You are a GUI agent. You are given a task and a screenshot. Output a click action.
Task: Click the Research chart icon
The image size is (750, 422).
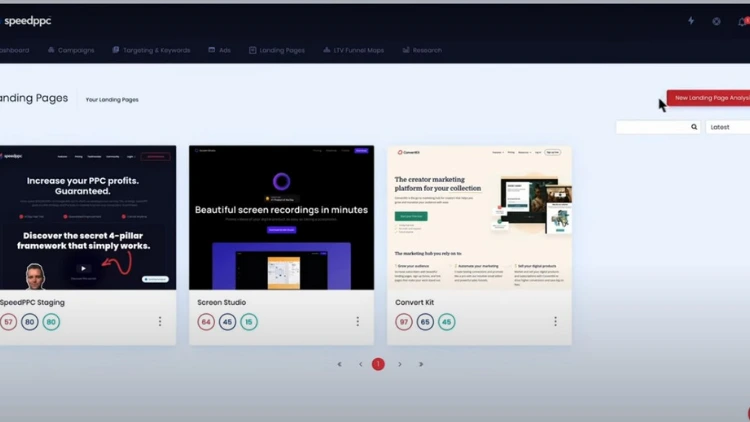point(406,50)
